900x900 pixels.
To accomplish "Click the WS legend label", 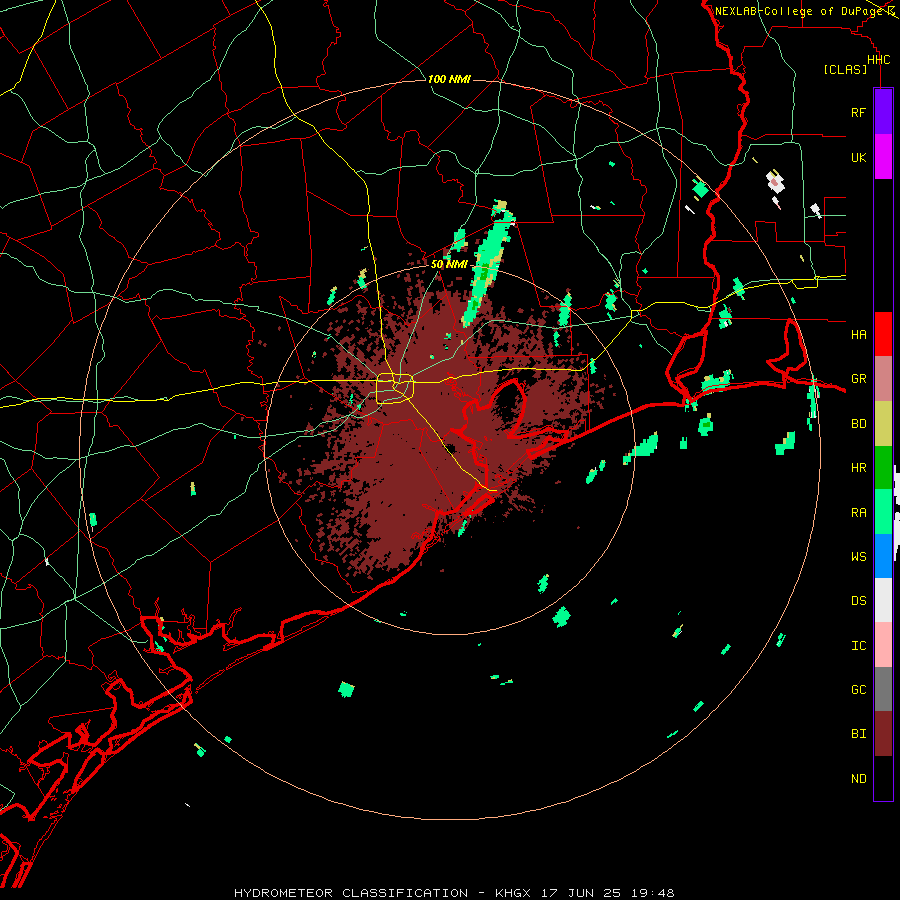I will 858,556.
